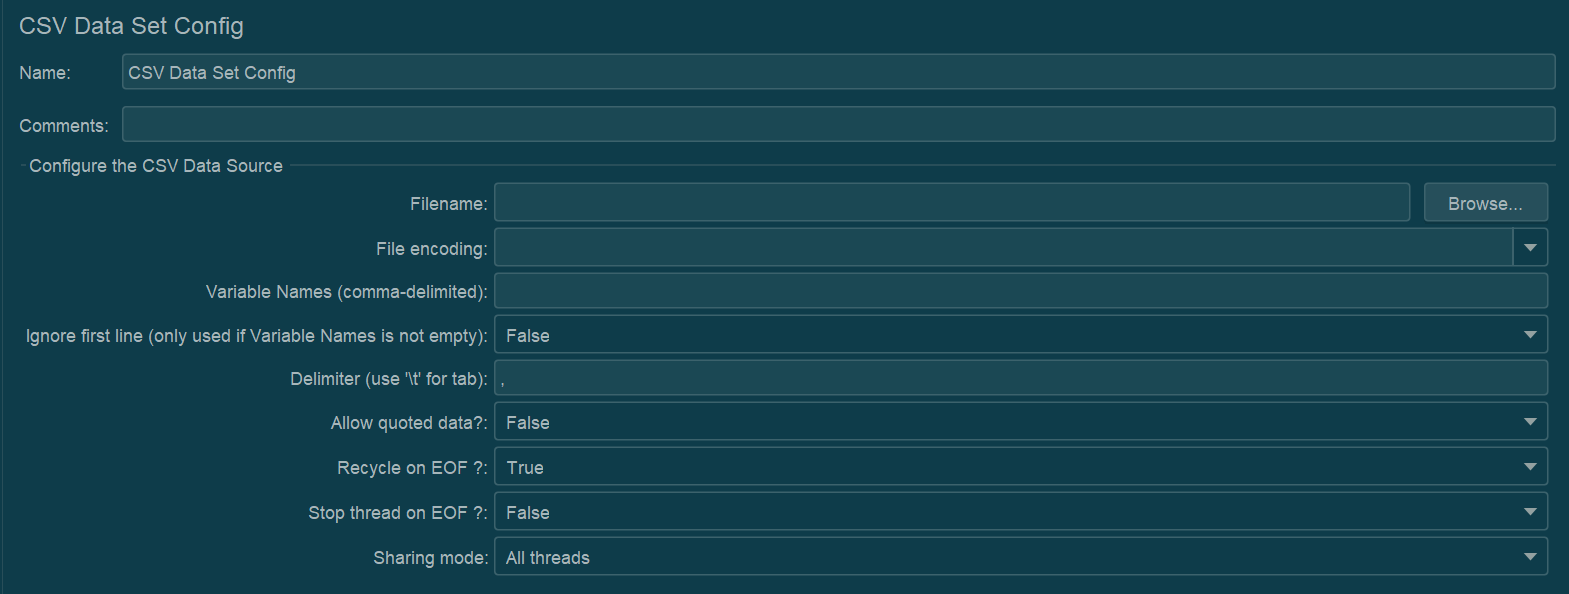Screen dimensions: 1569x594
Task: Click the 'All threads' sharing mode value
Action: click(548, 558)
